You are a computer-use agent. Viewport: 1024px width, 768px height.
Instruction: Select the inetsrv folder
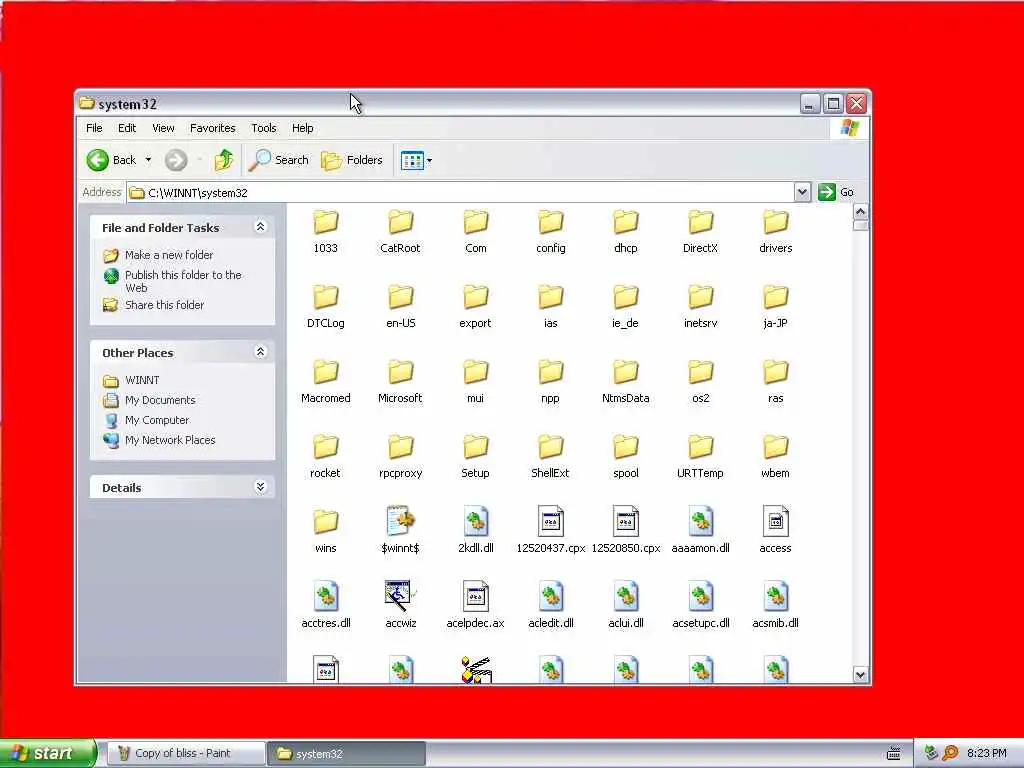[700, 307]
